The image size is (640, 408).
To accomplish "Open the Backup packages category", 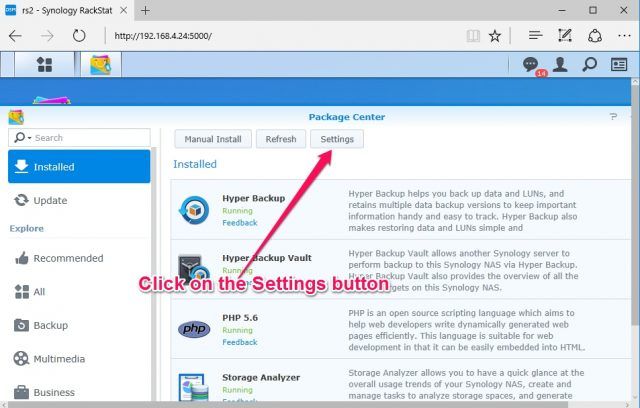I will (x=79, y=325).
